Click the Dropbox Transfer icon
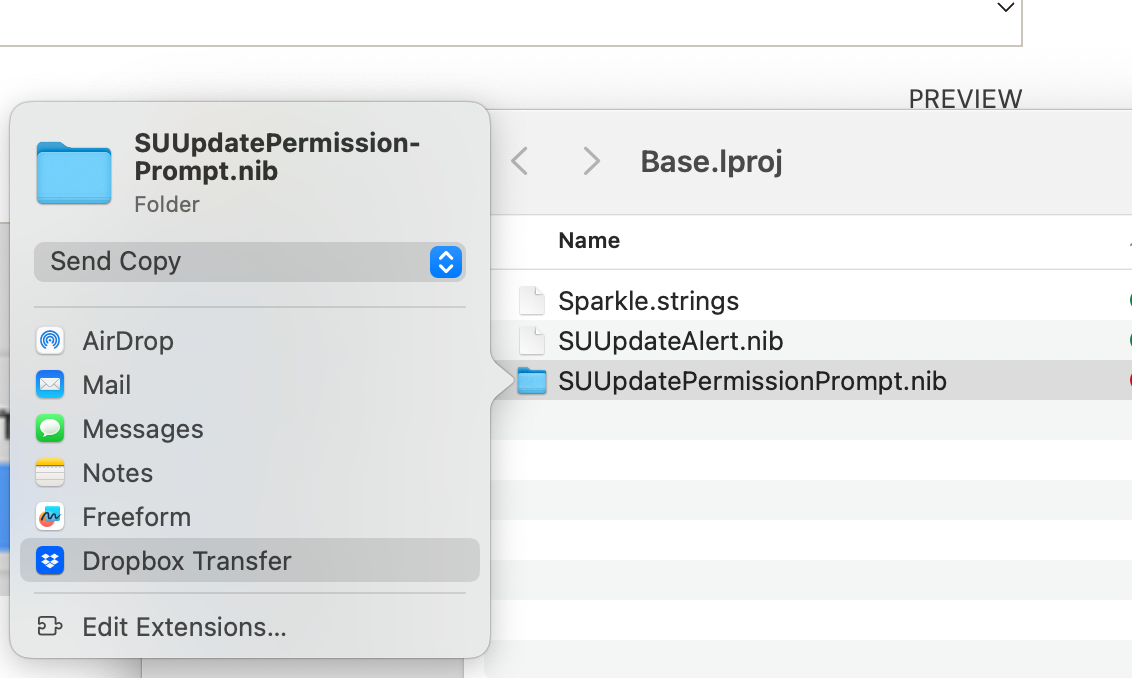The image size is (1132, 678). tap(50, 561)
